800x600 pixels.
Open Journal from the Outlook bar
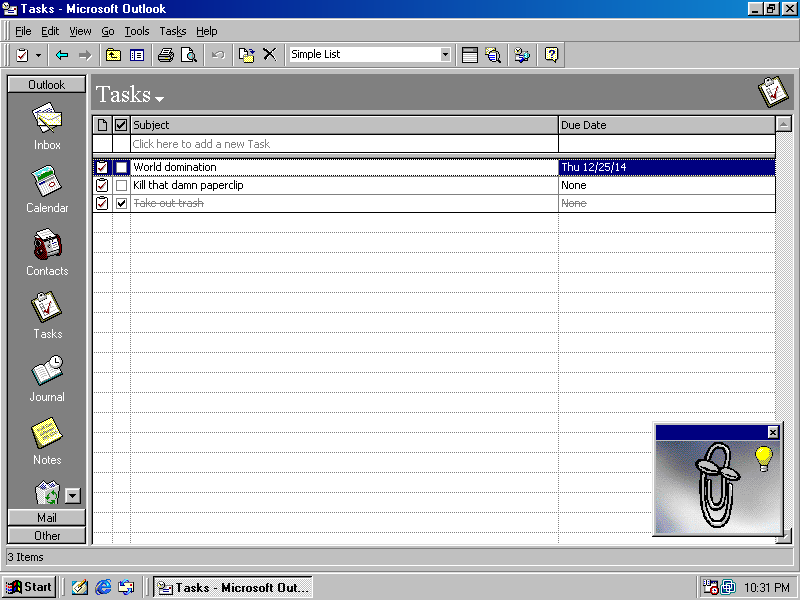[x=47, y=378]
